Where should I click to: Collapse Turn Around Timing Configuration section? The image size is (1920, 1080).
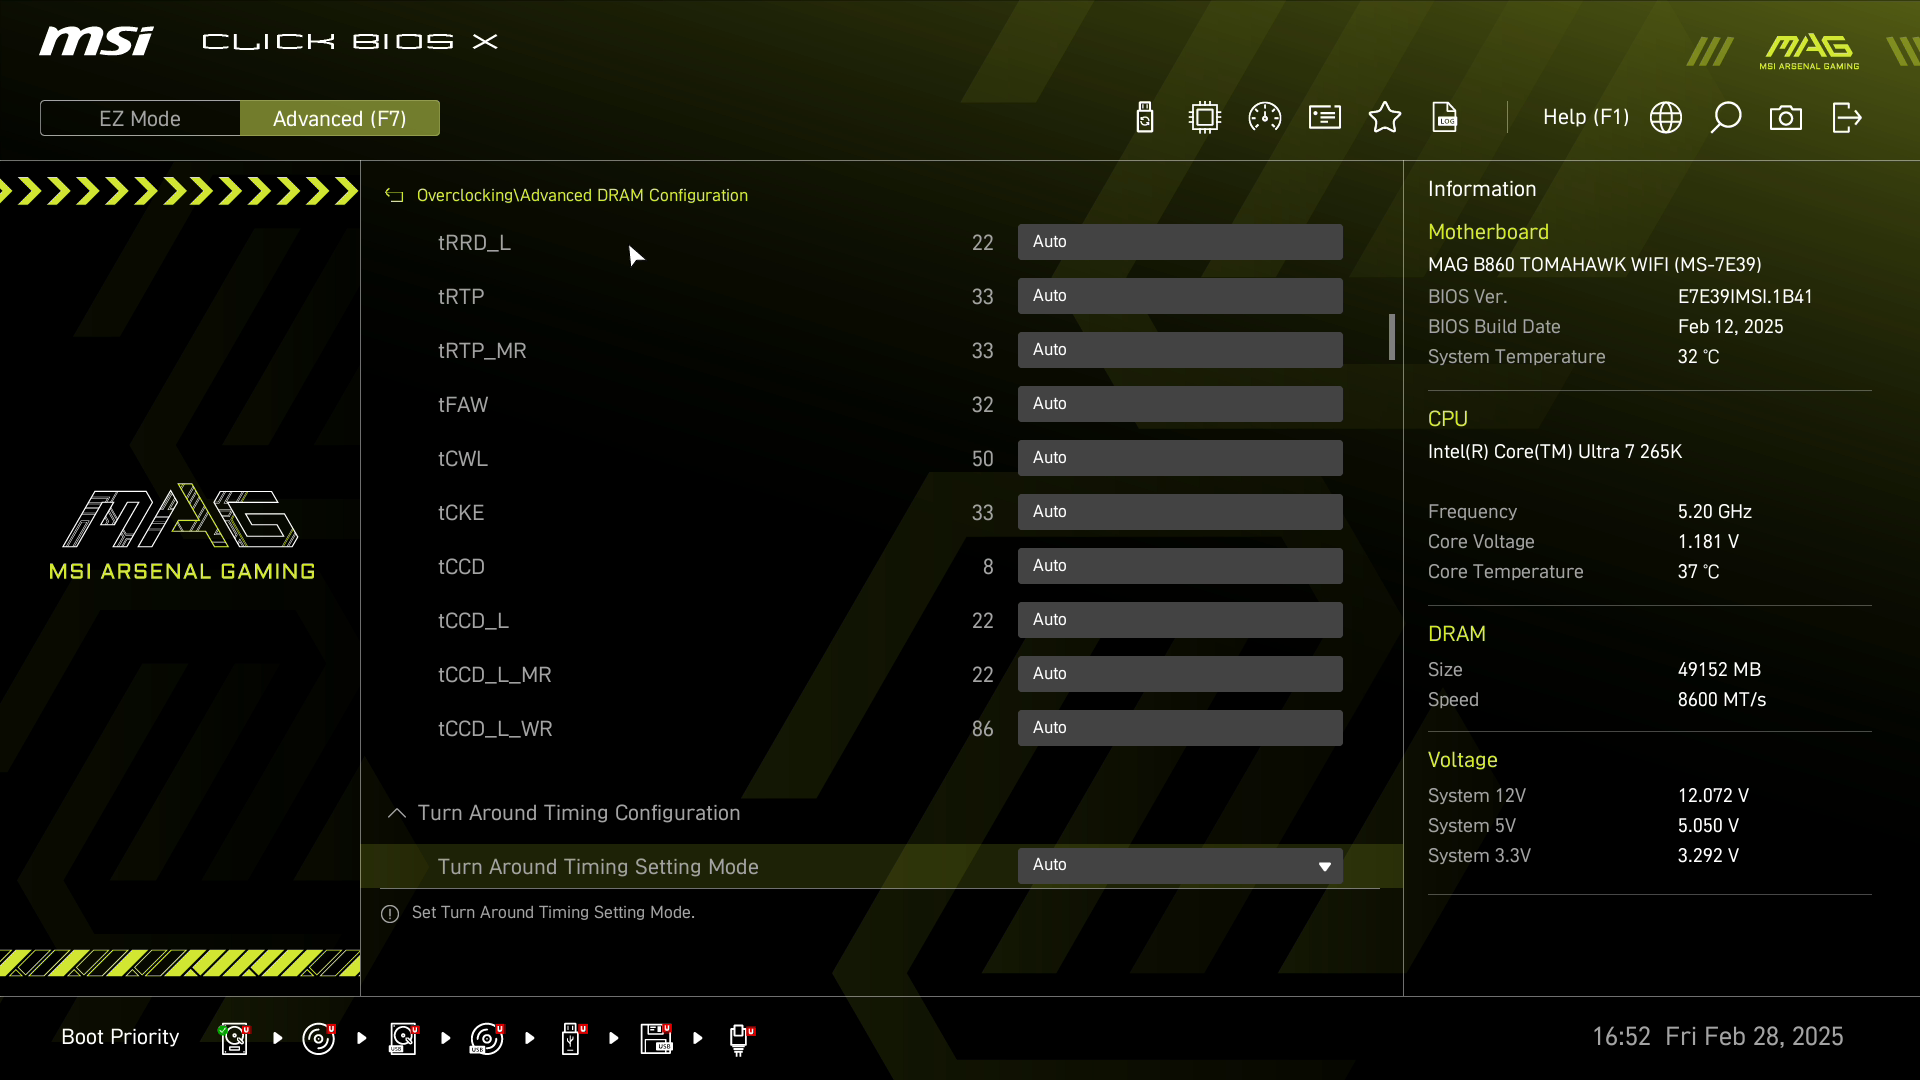click(x=397, y=813)
